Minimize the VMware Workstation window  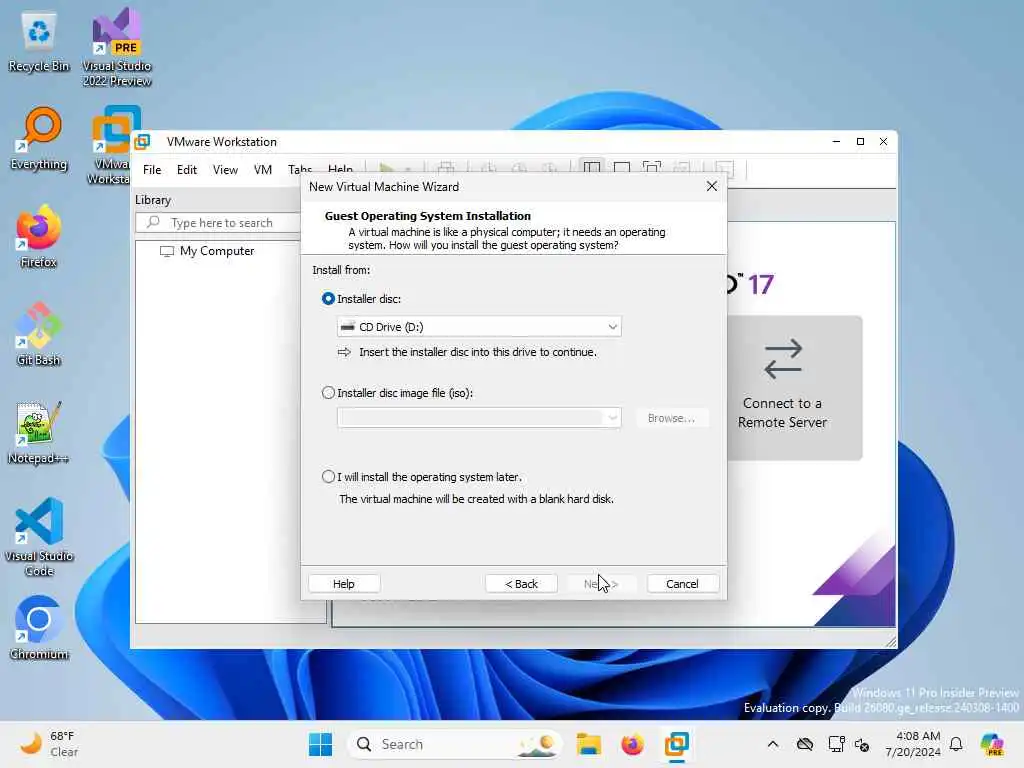click(x=836, y=142)
